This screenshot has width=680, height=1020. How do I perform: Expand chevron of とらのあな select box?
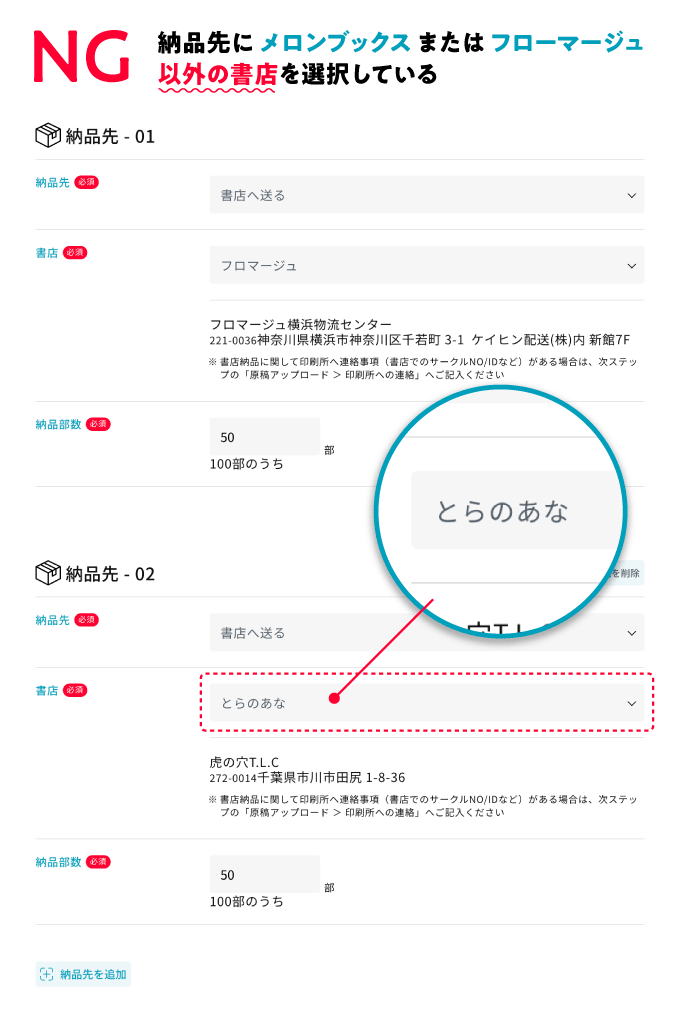631,704
